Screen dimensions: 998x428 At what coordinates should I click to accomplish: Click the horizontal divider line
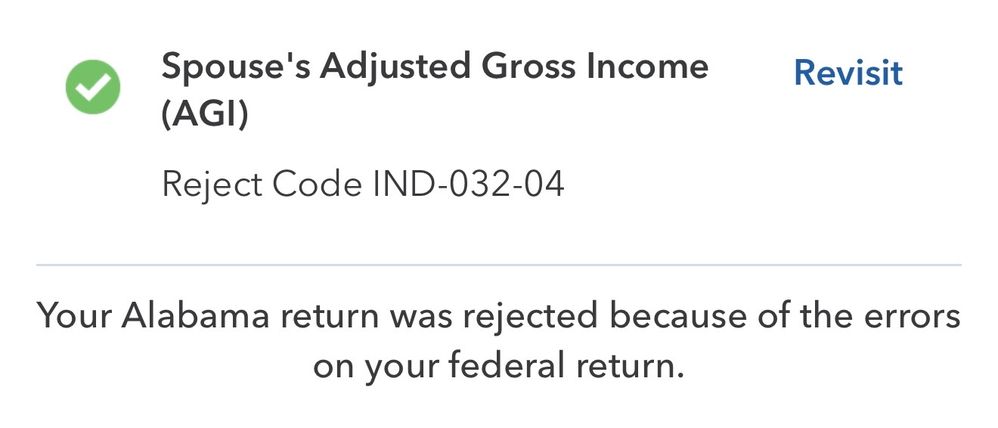coord(498,265)
